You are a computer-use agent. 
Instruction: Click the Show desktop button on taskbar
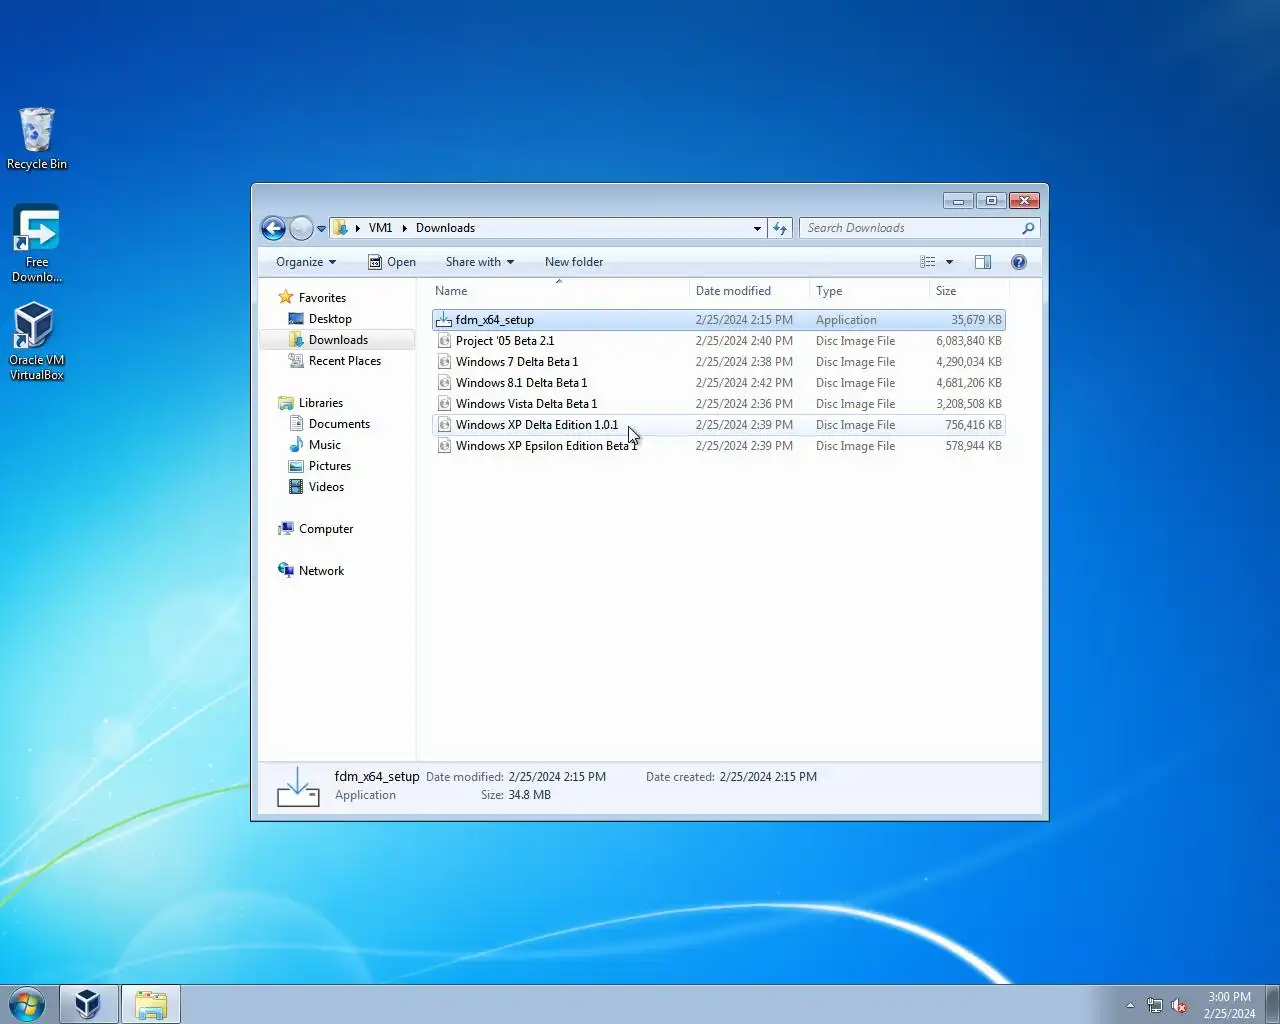click(x=1272, y=1004)
